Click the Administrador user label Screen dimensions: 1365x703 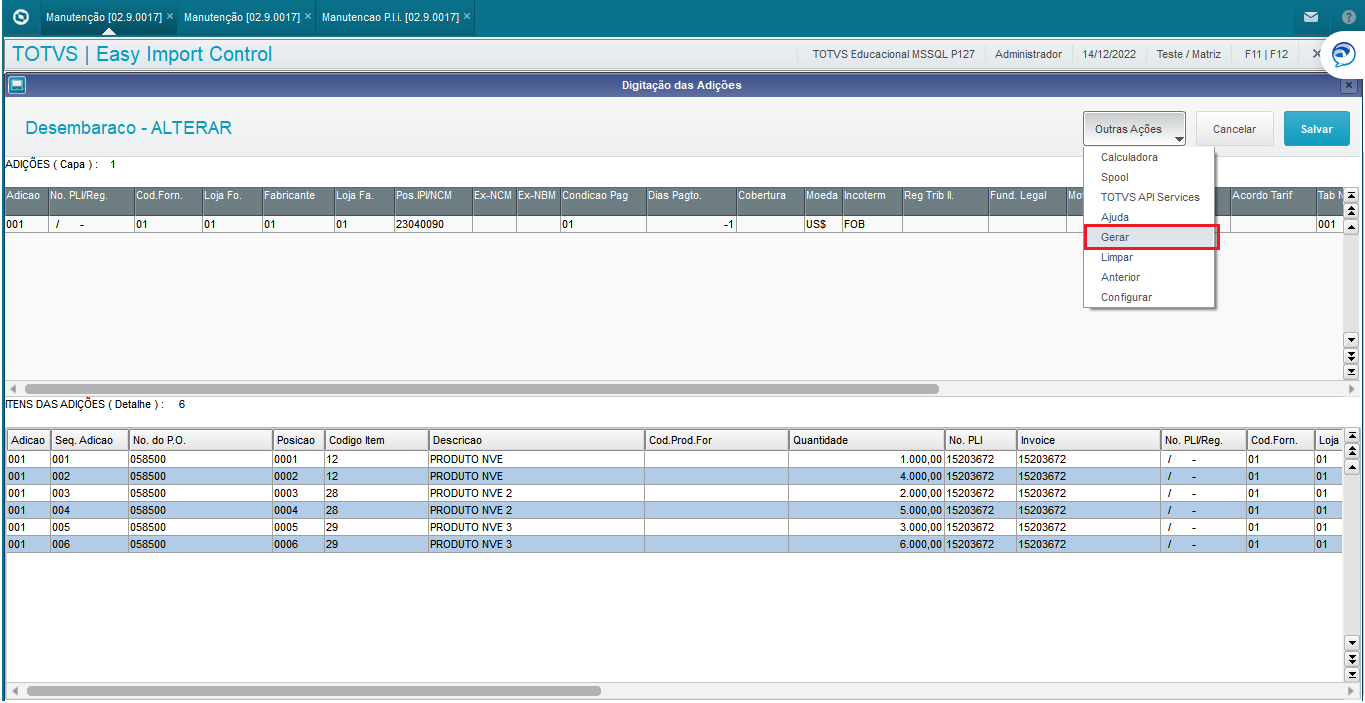pyautogui.click(x=1028, y=54)
